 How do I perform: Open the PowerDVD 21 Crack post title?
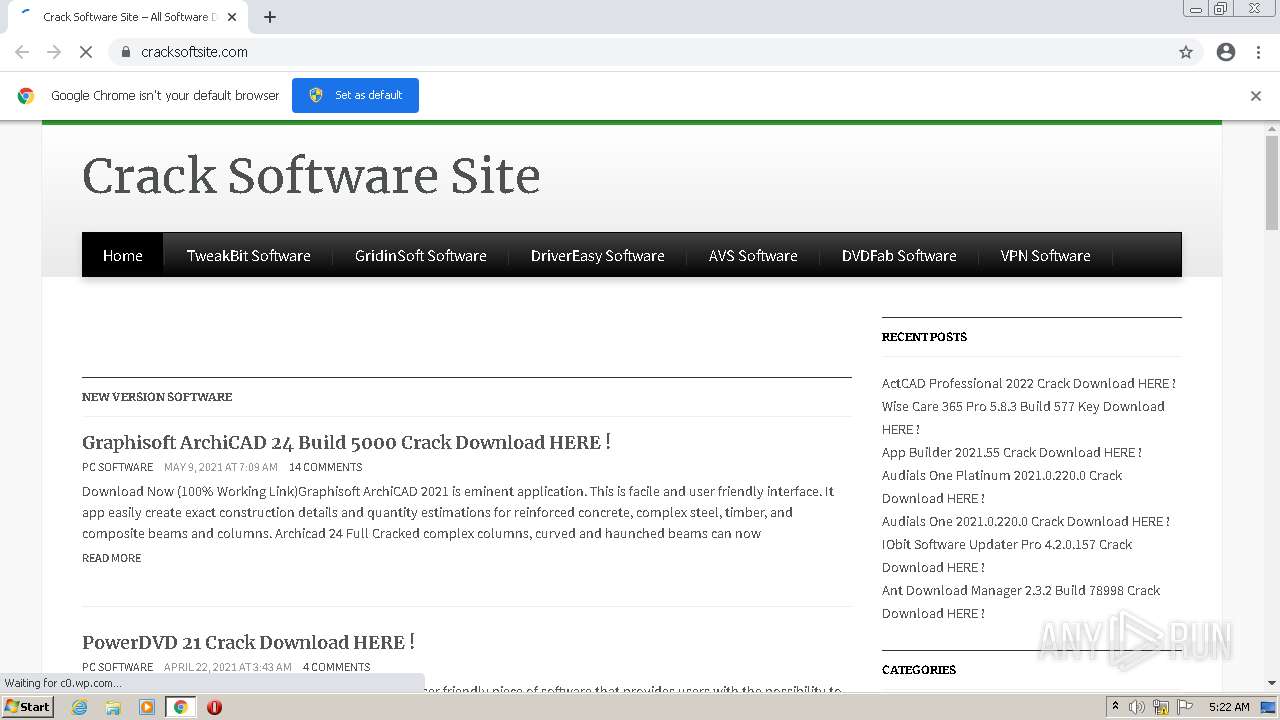[248, 642]
